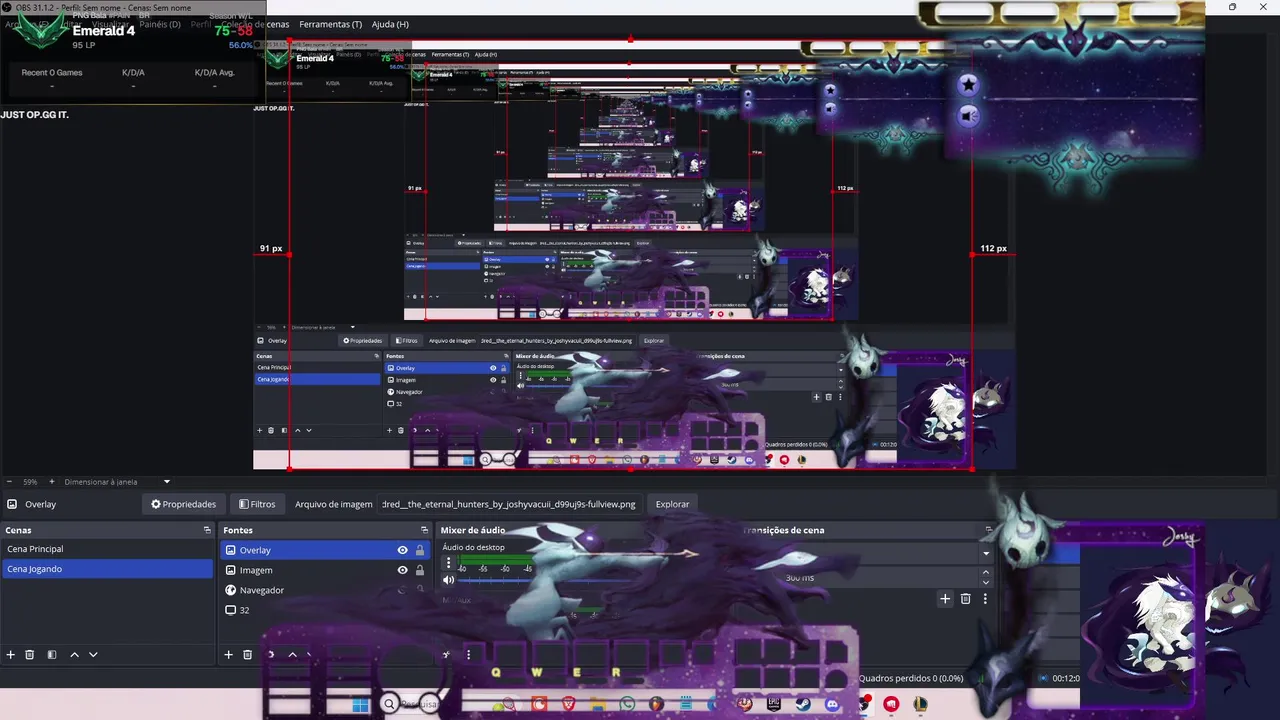Toggle lock on Overlay source

[420, 550]
